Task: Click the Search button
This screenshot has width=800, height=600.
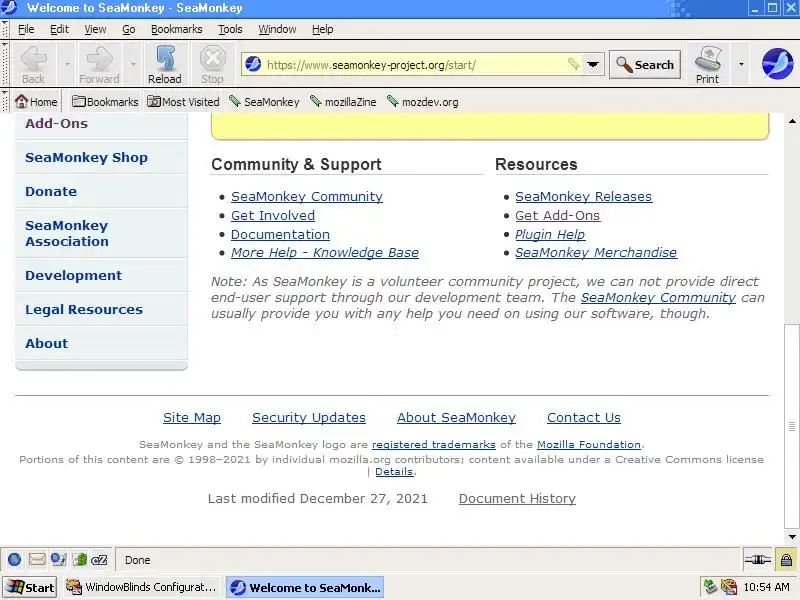Action: coord(645,64)
